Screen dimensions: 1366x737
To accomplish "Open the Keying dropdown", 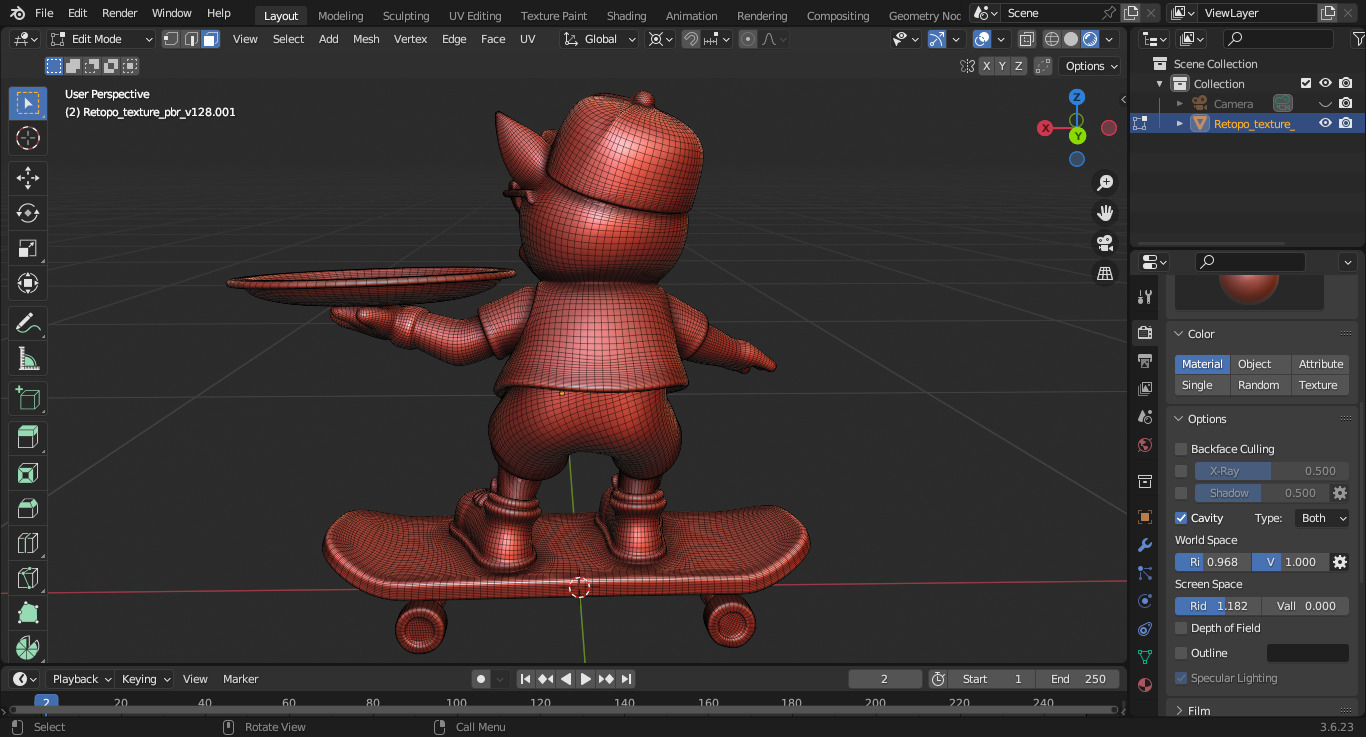I will (x=144, y=679).
